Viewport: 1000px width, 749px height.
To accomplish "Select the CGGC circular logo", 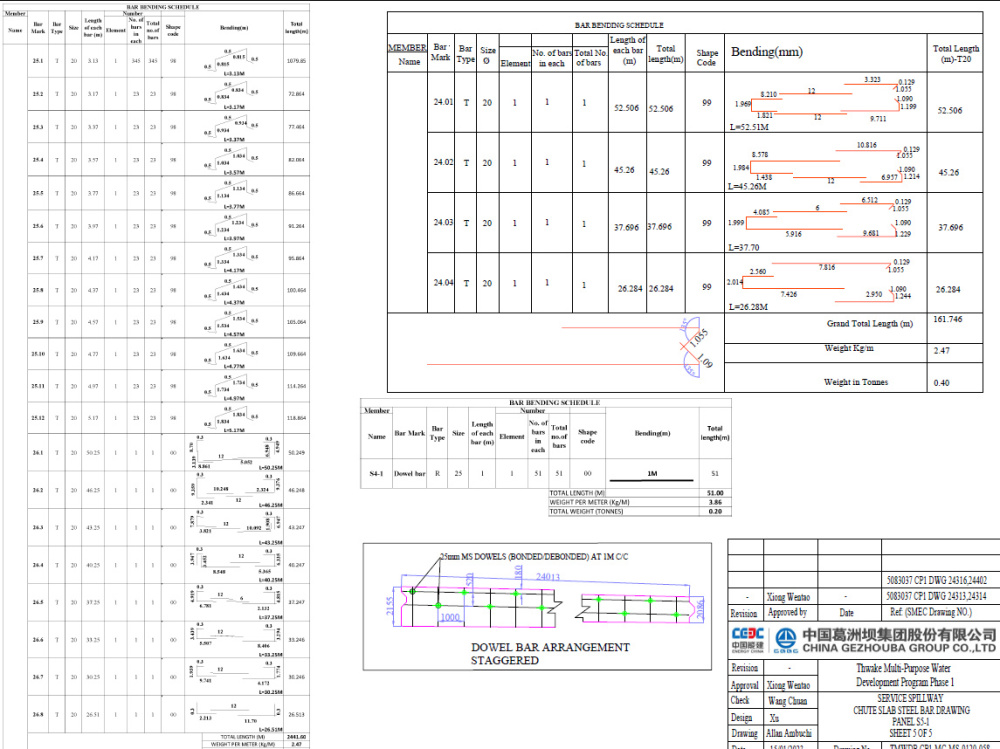I will point(784,638).
